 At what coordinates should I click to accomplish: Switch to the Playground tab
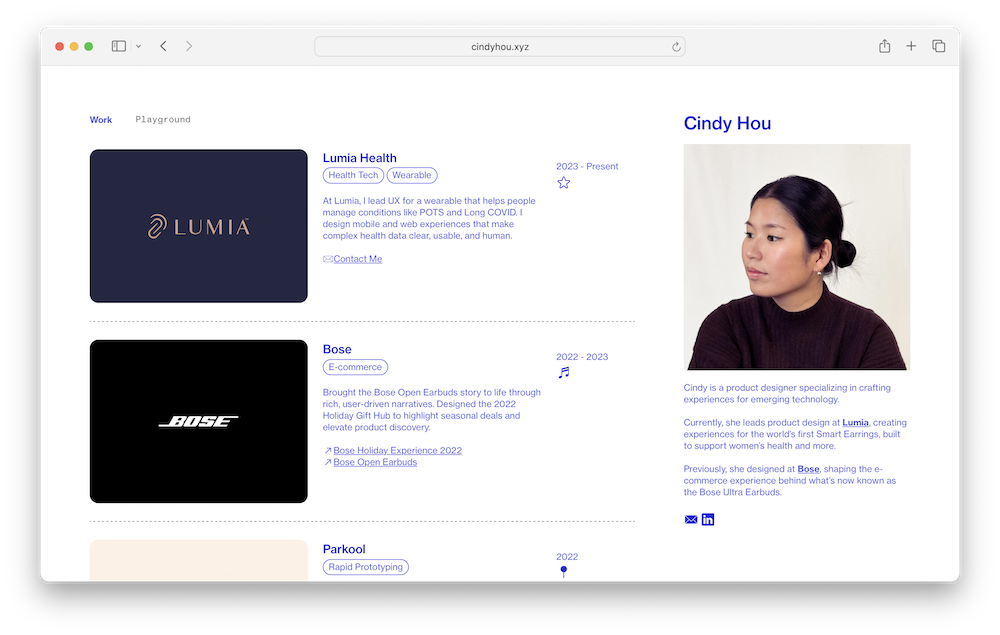163,120
